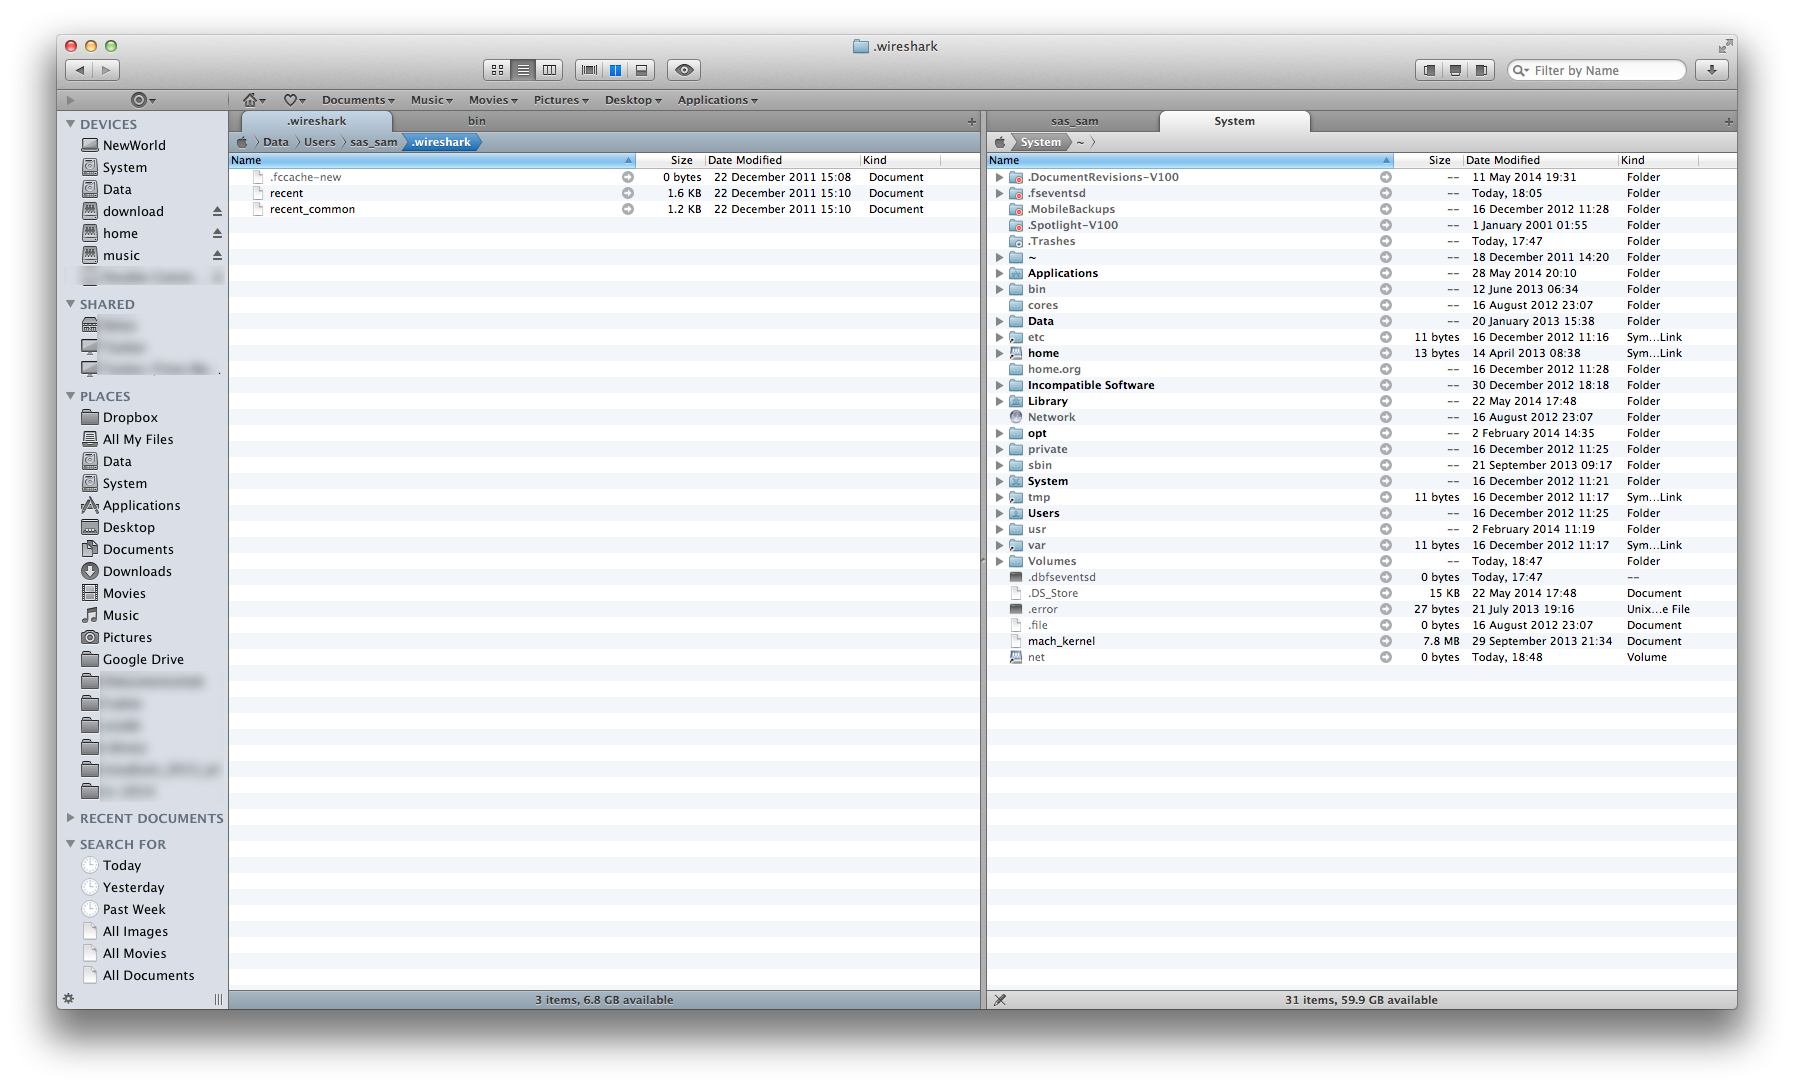
Task: Open the right drawer panel
Action: click(1481, 70)
